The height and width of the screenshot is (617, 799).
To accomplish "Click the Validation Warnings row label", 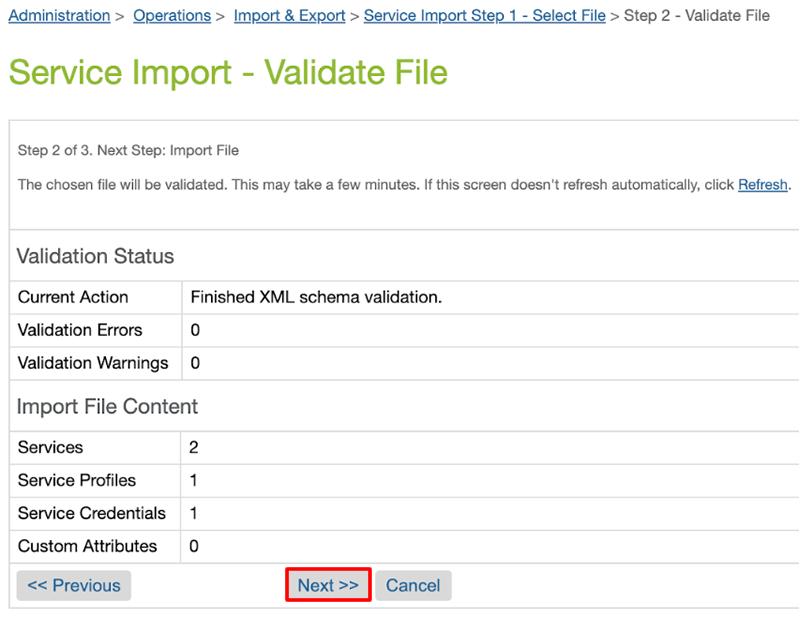I will (x=93, y=363).
